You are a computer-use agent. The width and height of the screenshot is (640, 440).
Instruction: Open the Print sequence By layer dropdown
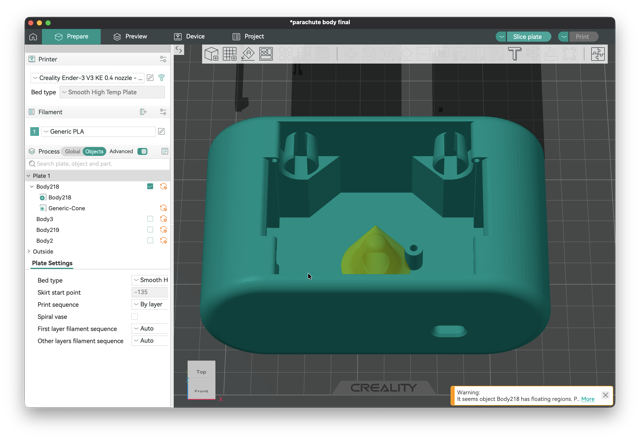pos(150,304)
